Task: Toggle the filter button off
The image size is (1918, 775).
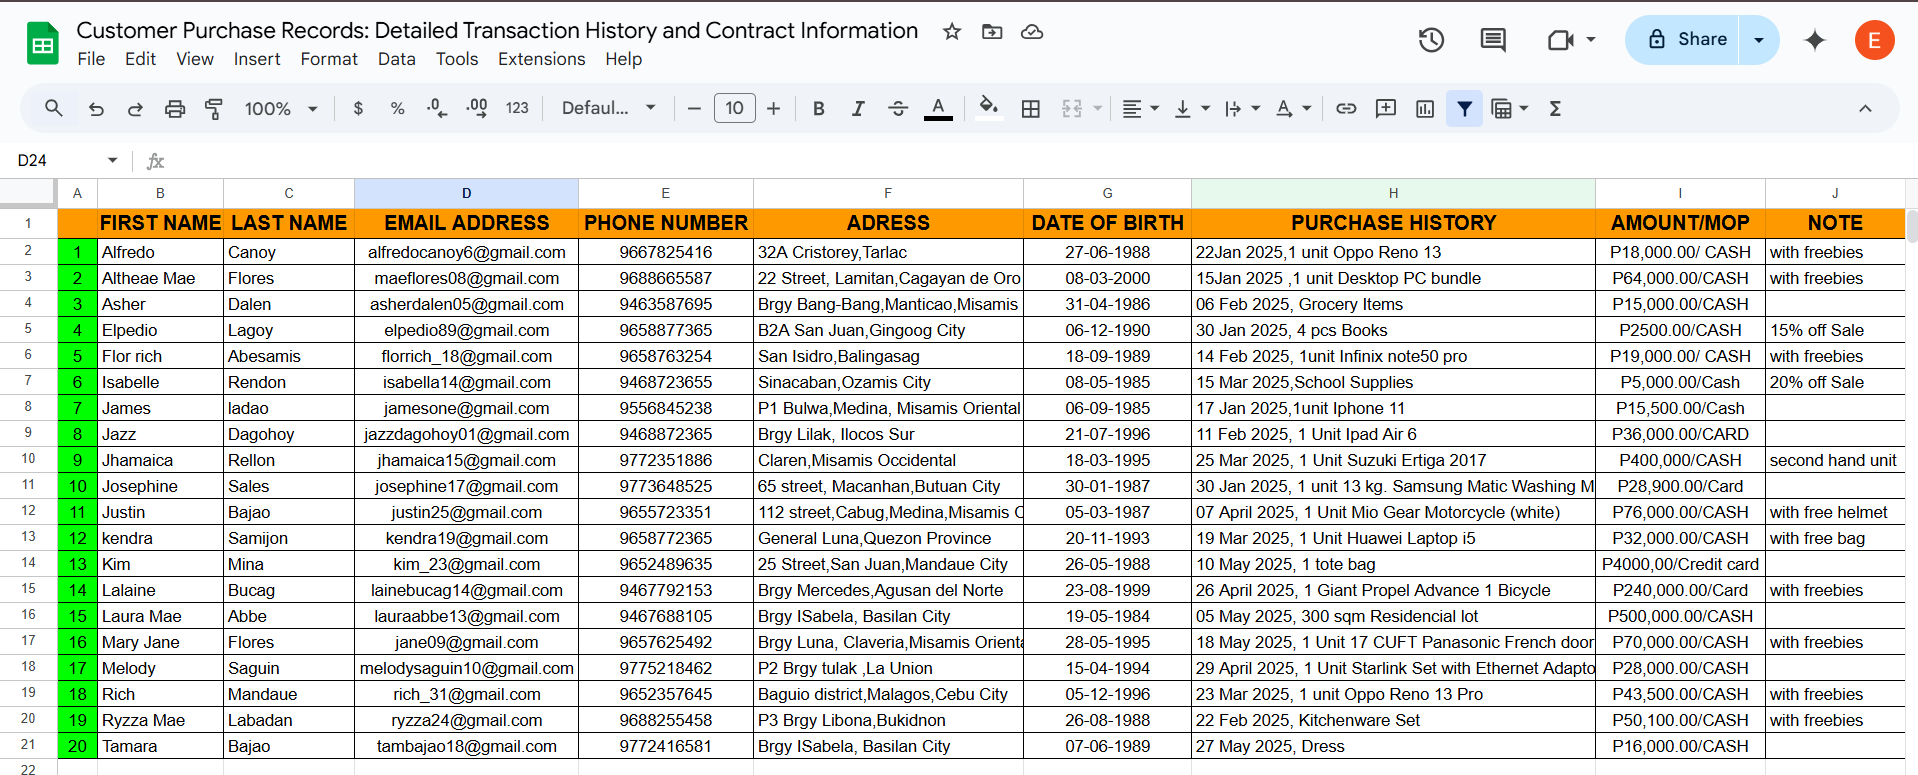Action: (1464, 109)
